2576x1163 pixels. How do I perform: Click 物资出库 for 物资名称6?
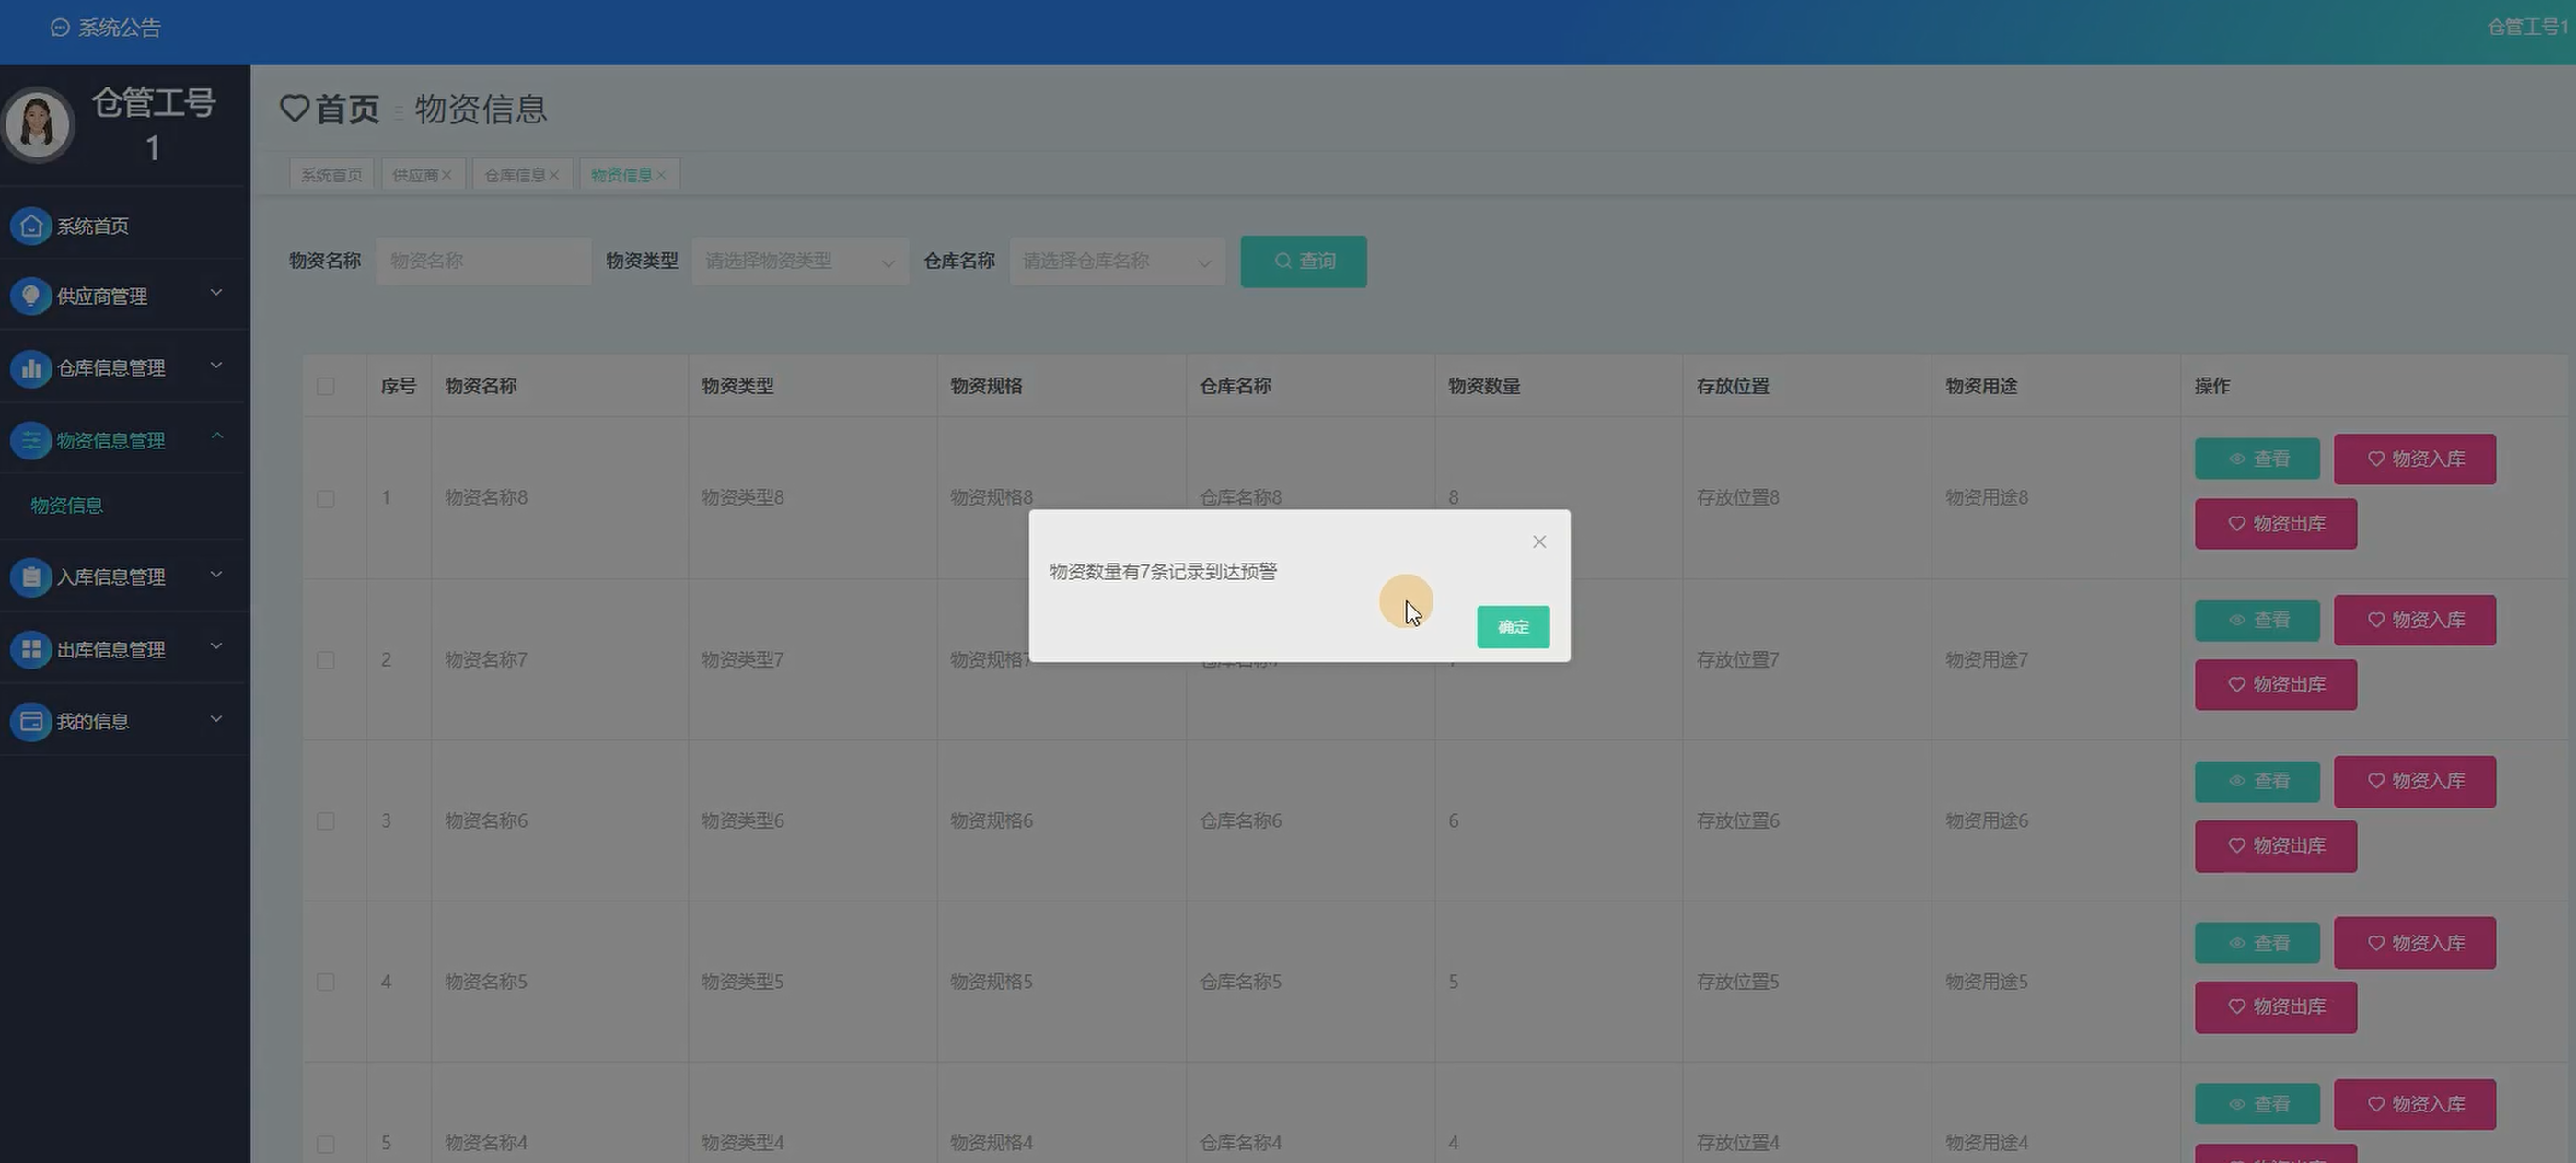pyautogui.click(x=2276, y=846)
